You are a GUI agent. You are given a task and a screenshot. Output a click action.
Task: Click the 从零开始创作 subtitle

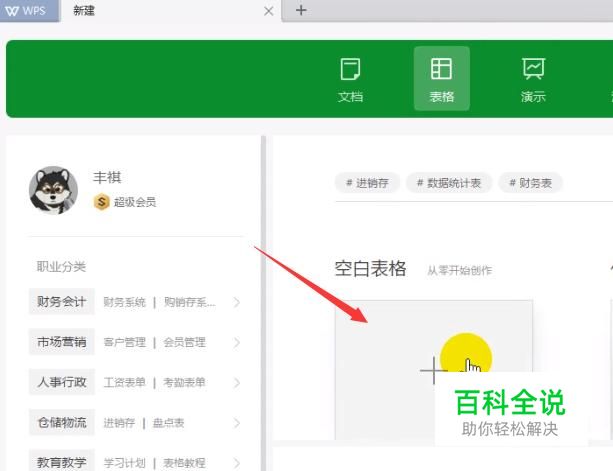pyautogui.click(x=459, y=270)
